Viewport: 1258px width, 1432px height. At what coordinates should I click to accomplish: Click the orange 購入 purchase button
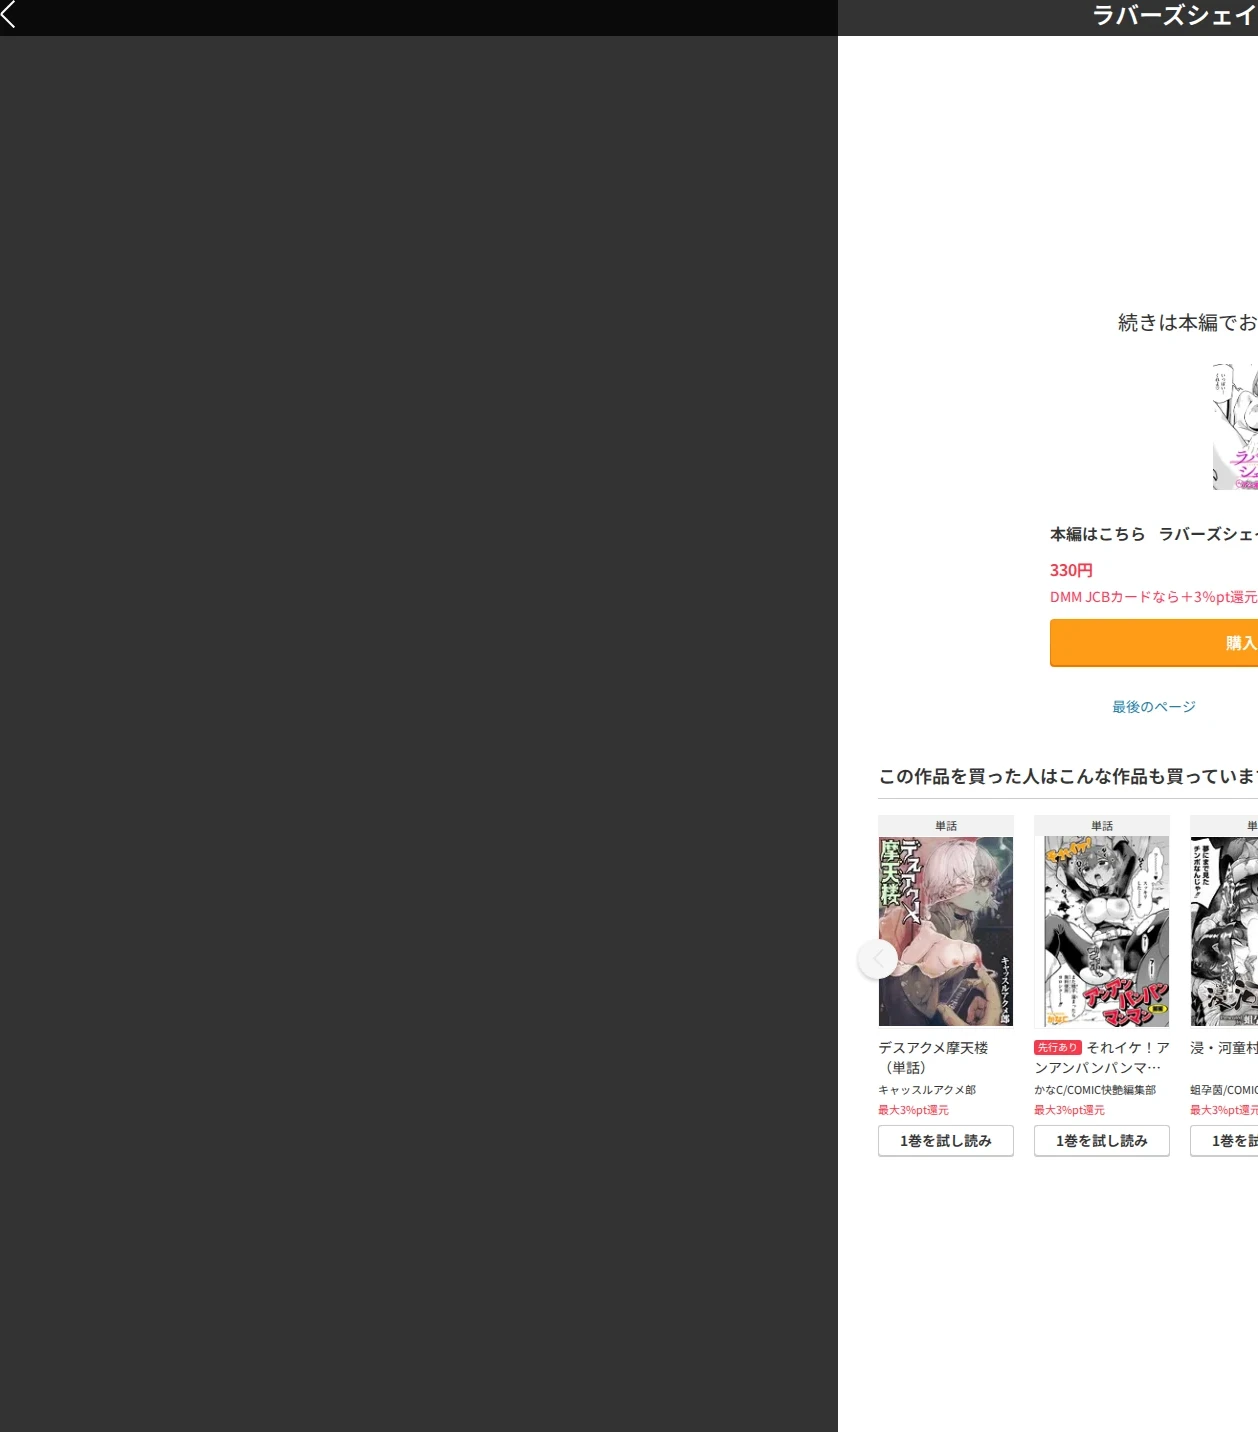1154,643
